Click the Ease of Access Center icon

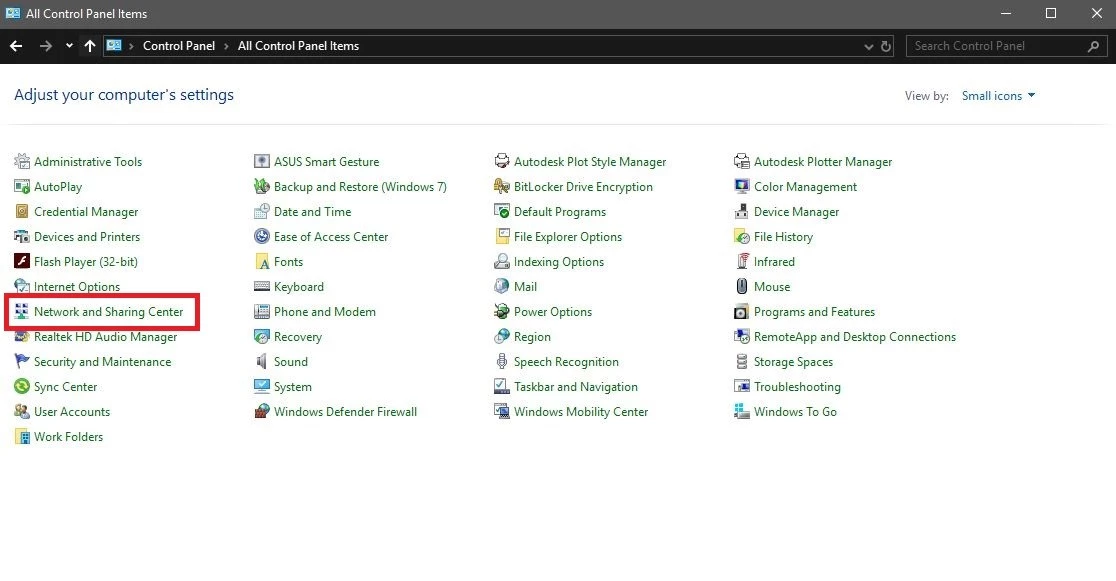click(x=262, y=236)
